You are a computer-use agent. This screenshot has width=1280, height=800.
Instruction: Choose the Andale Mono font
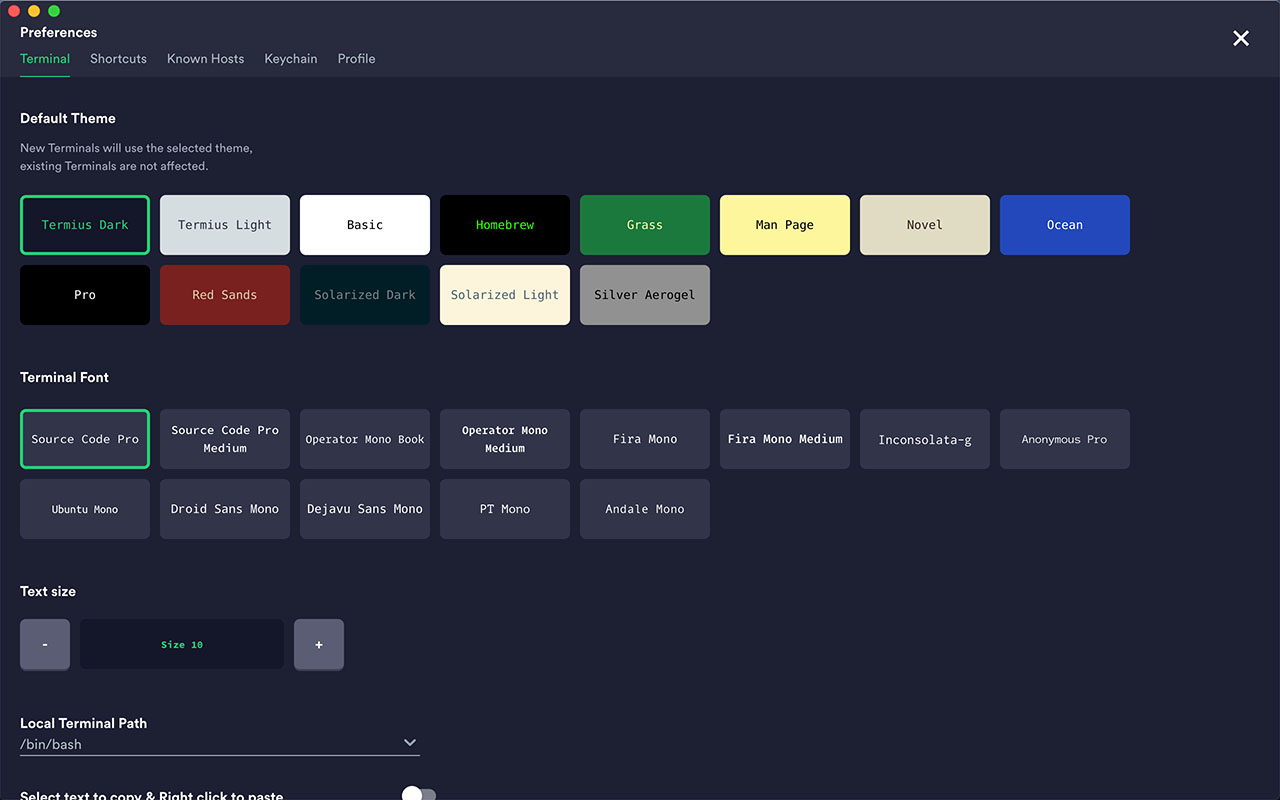645,509
